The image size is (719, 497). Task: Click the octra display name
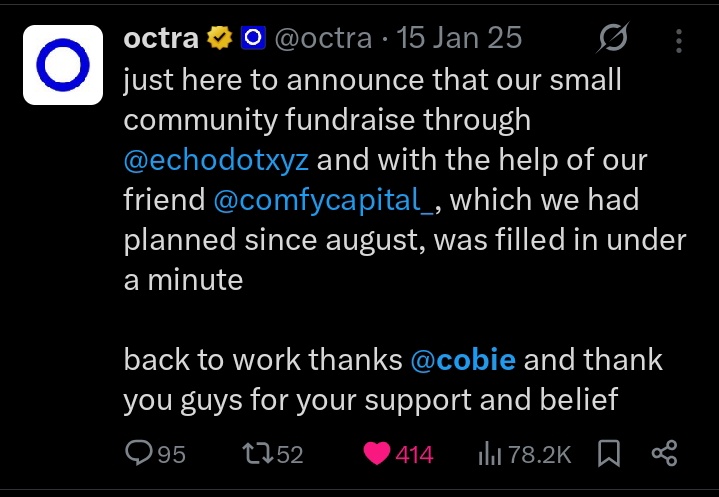pyautogui.click(x=161, y=38)
